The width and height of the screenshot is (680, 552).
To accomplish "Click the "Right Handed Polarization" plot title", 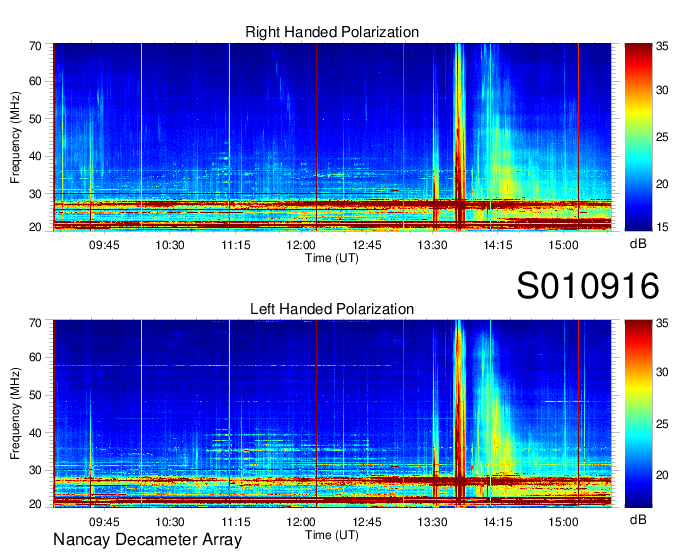I will coord(332,33).
